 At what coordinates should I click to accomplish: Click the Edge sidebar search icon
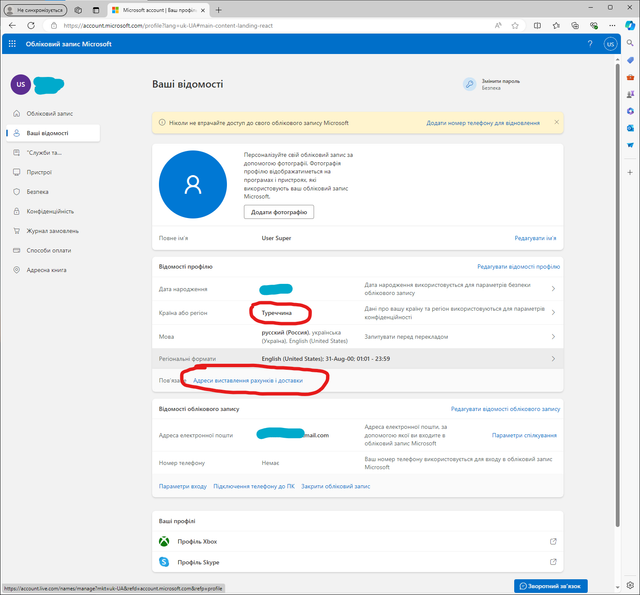pos(630,43)
